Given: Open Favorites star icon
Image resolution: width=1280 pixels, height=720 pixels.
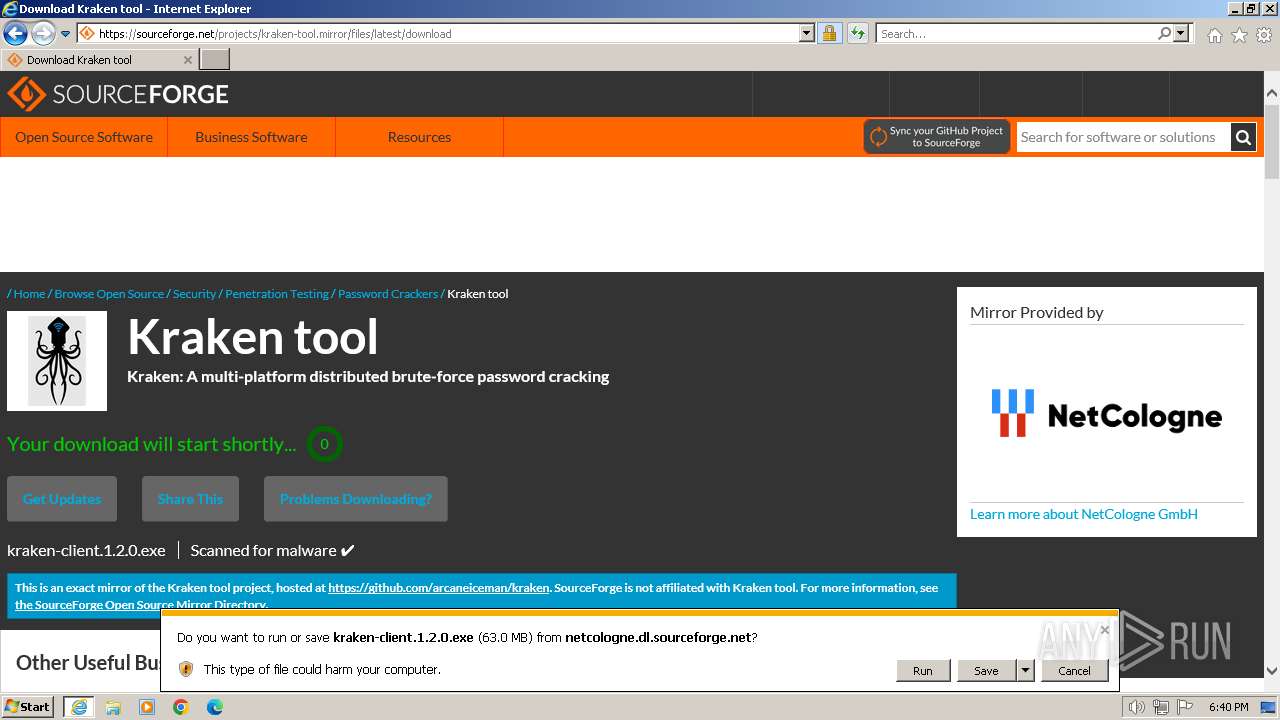Looking at the screenshot, I should click(1239, 35).
